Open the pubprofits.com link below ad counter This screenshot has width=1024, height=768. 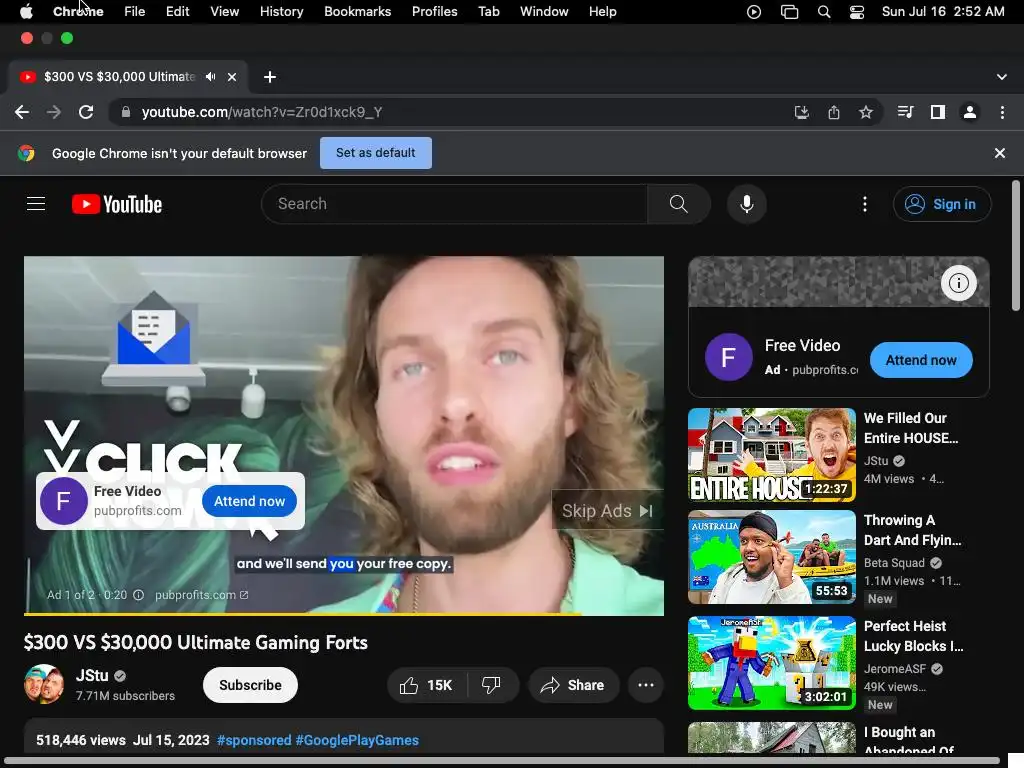tap(201, 595)
